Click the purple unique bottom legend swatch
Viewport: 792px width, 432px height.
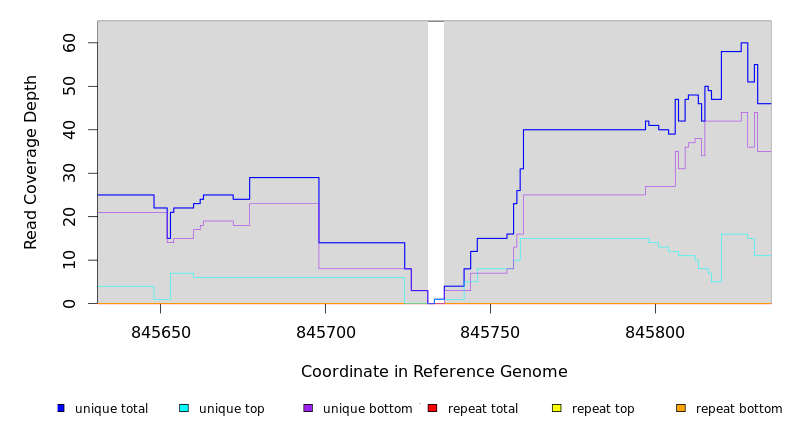coord(308,408)
